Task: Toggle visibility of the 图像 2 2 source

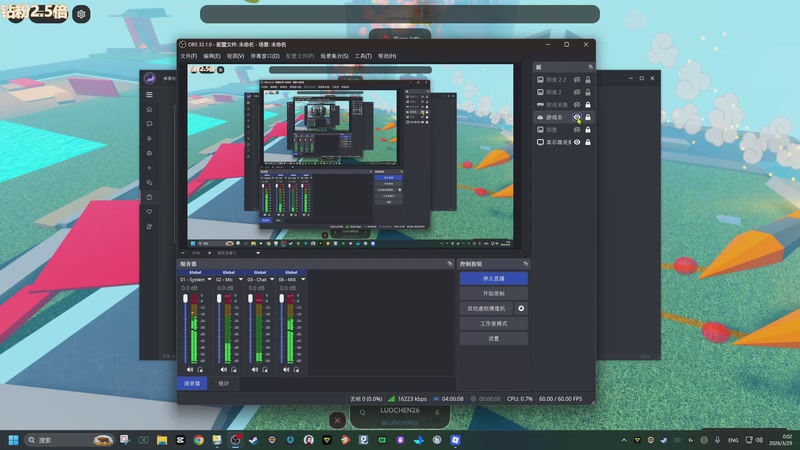Action: point(577,80)
